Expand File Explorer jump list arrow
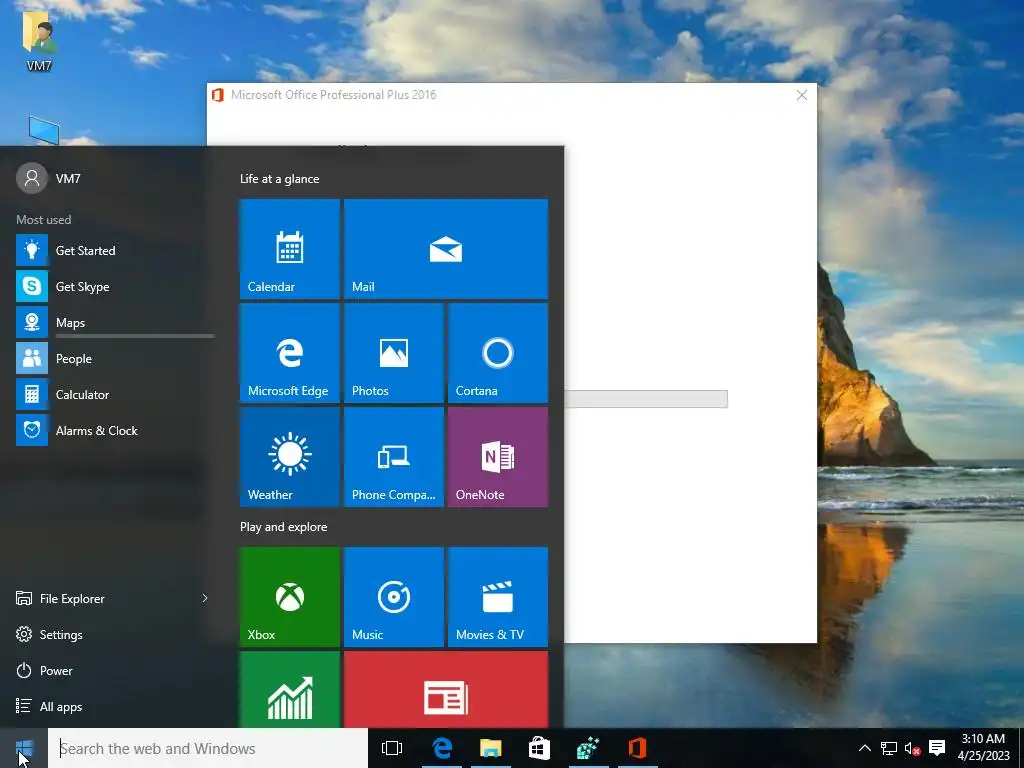Screen dimensions: 1024x768 pyautogui.click(x=205, y=598)
